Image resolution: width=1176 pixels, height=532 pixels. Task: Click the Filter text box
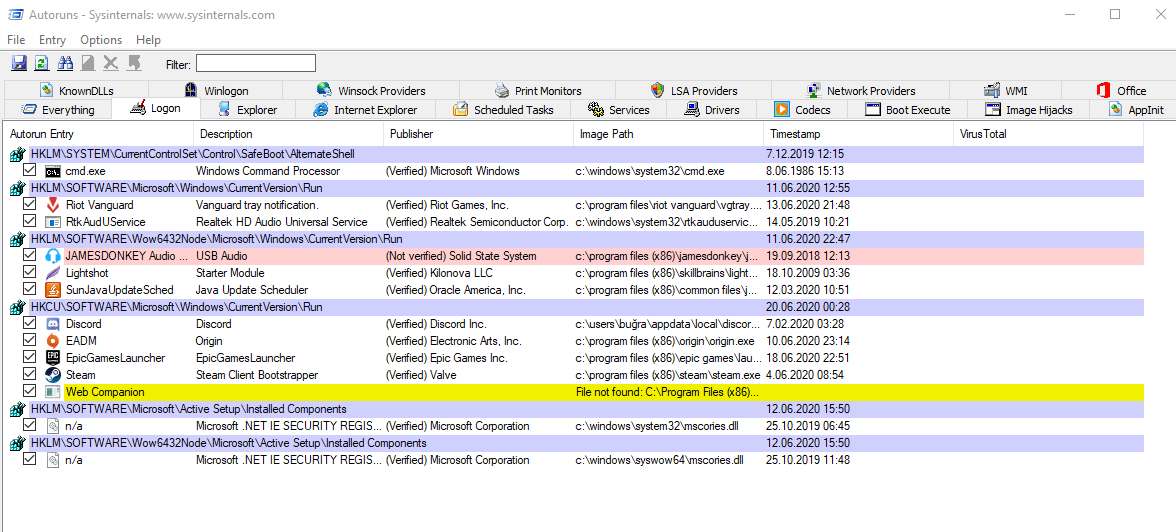[256, 63]
